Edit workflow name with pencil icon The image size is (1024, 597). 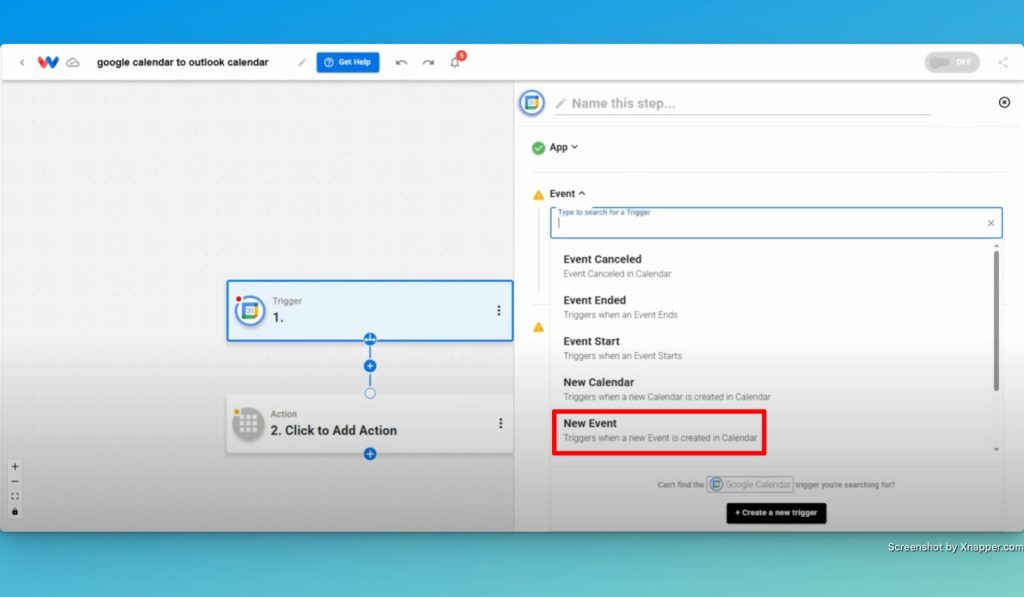pyautogui.click(x=302, y=63)
